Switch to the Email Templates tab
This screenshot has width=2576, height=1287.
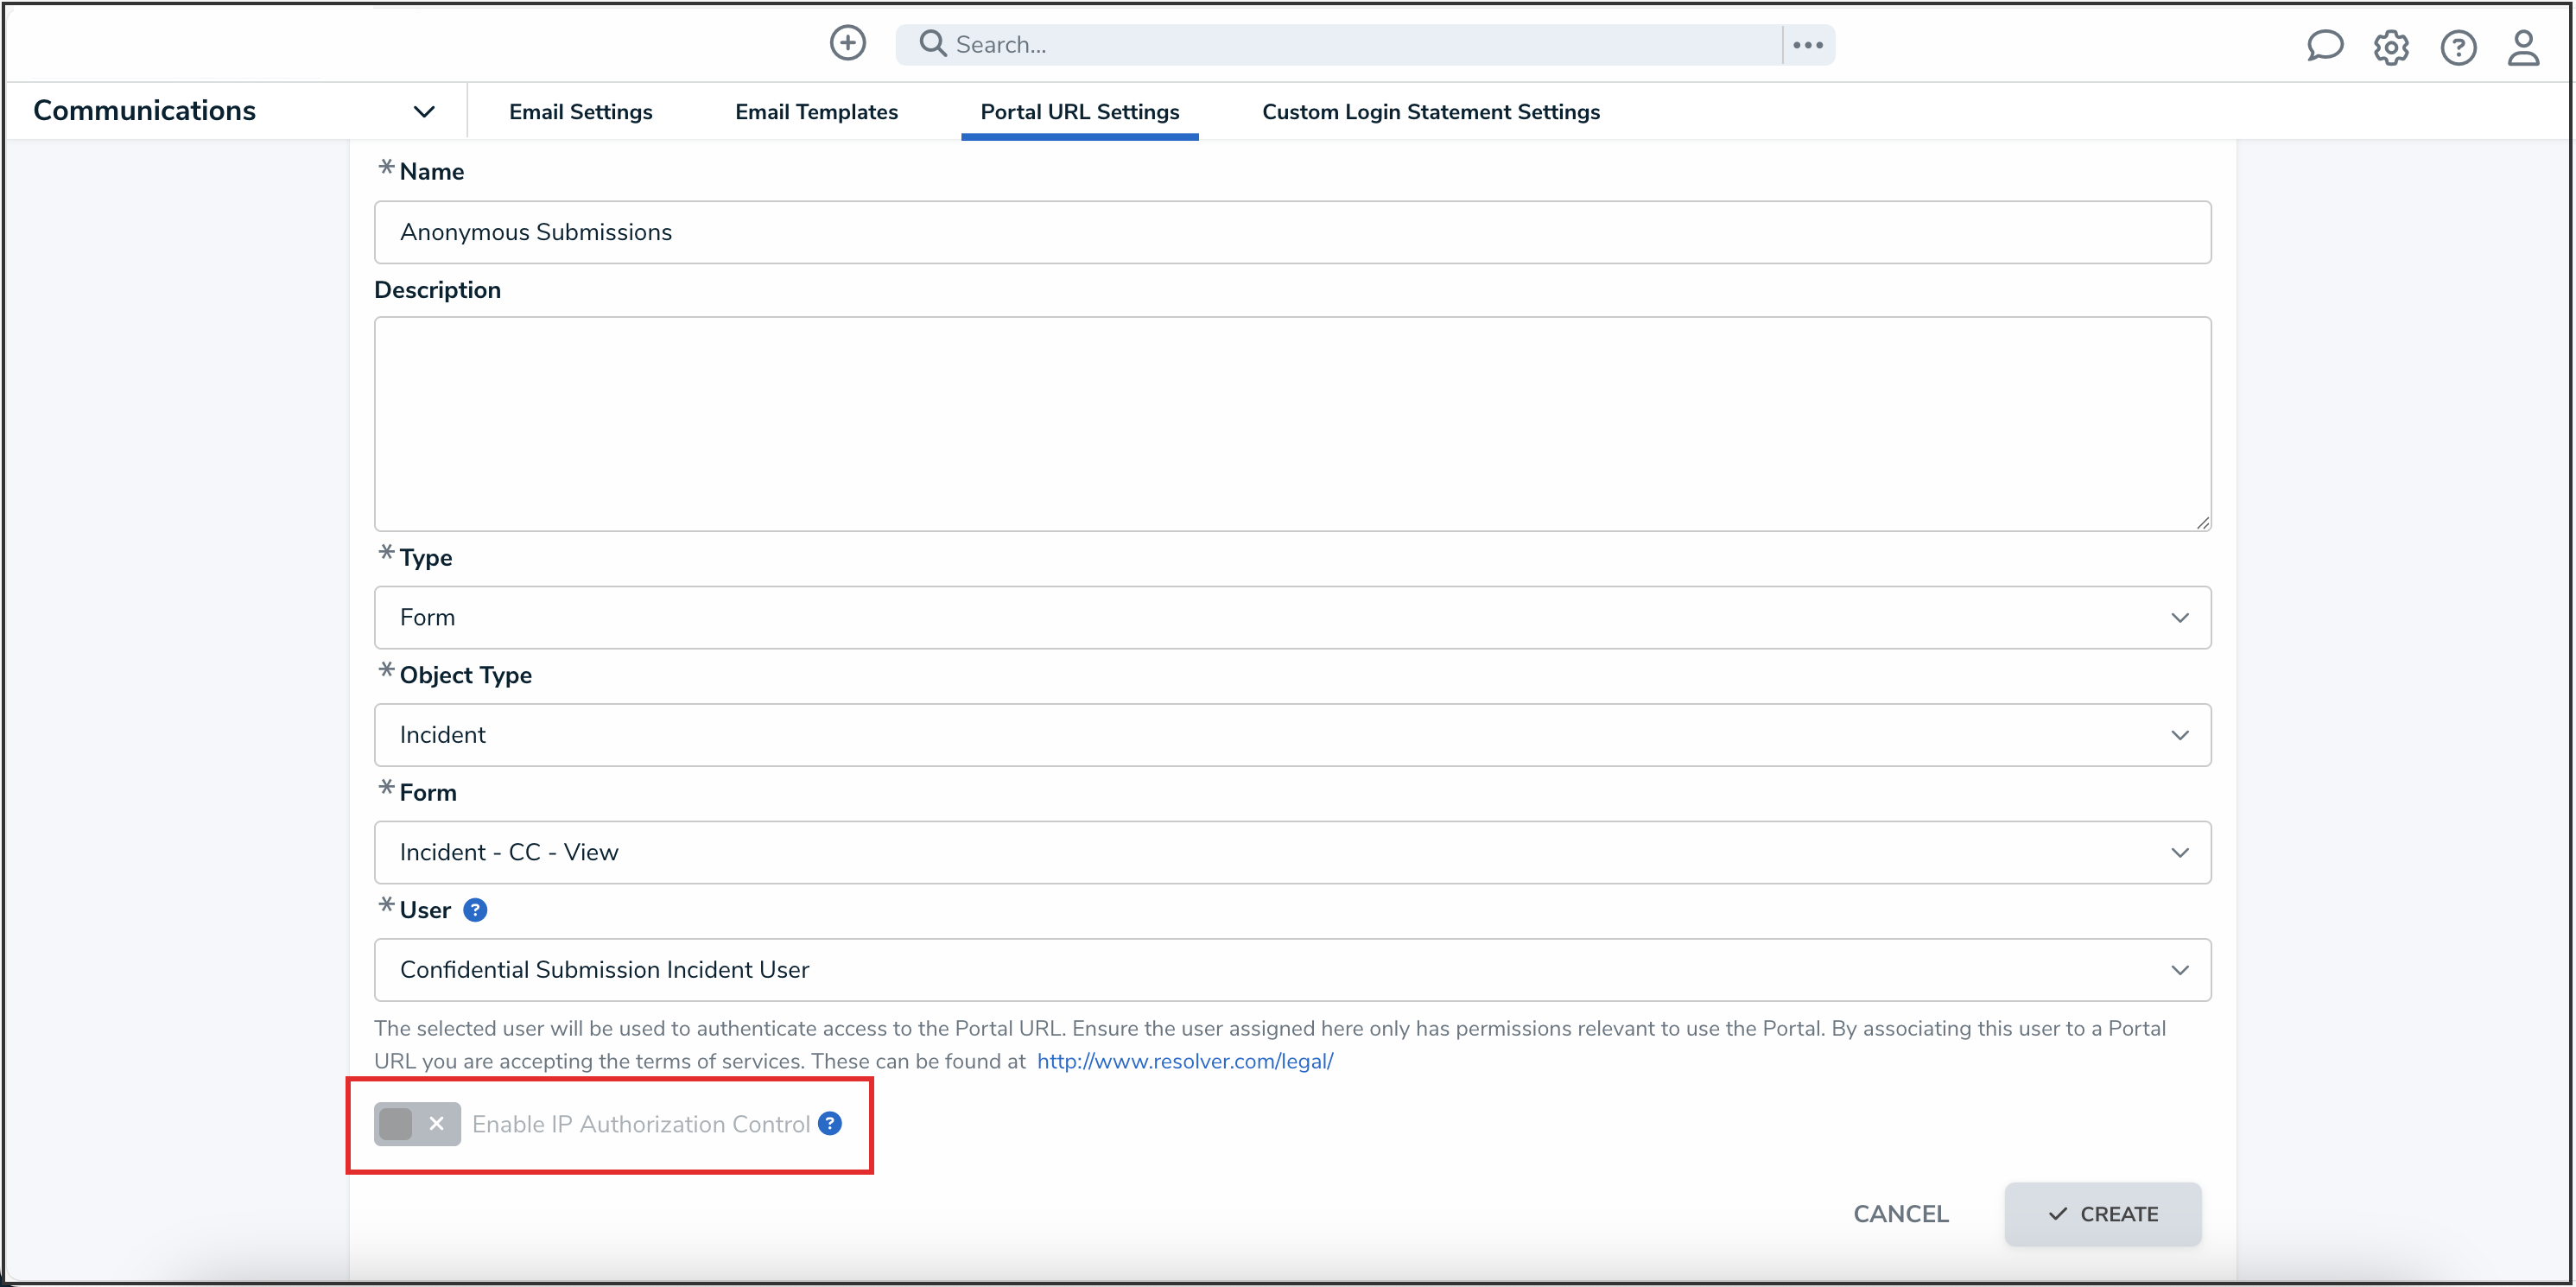(816, 111)
